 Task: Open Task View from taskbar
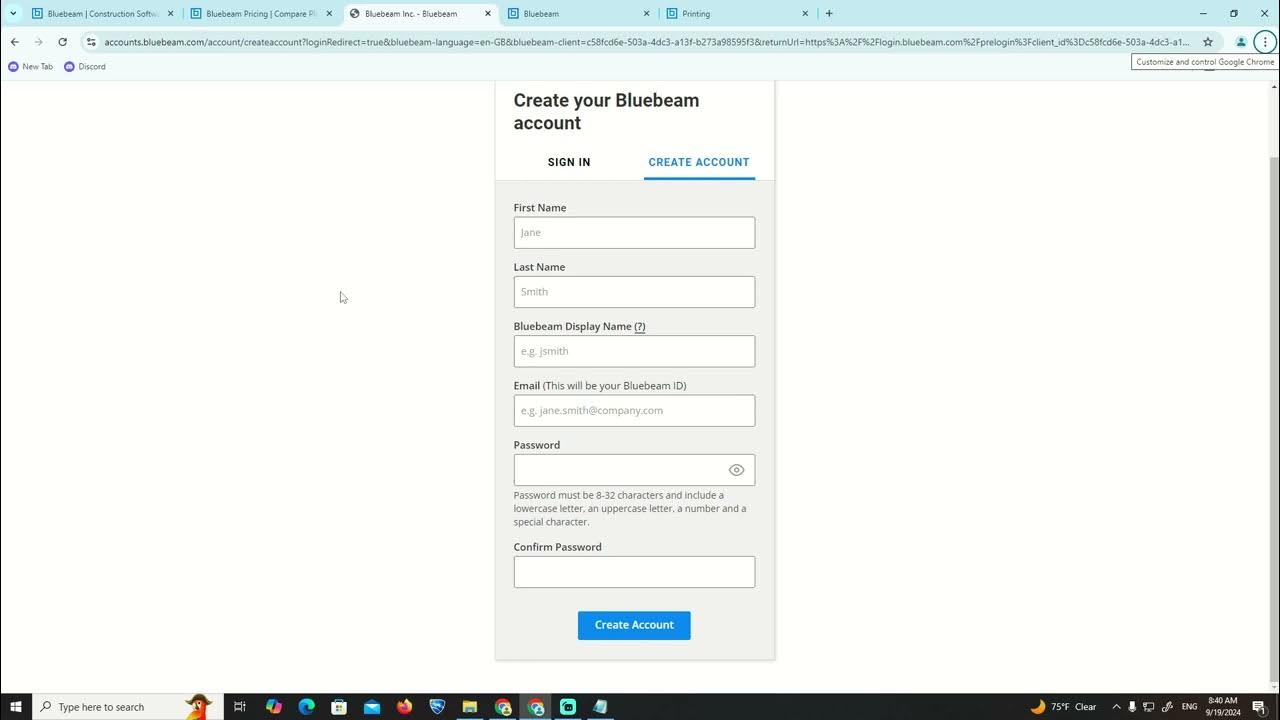(x=240, y=707)
